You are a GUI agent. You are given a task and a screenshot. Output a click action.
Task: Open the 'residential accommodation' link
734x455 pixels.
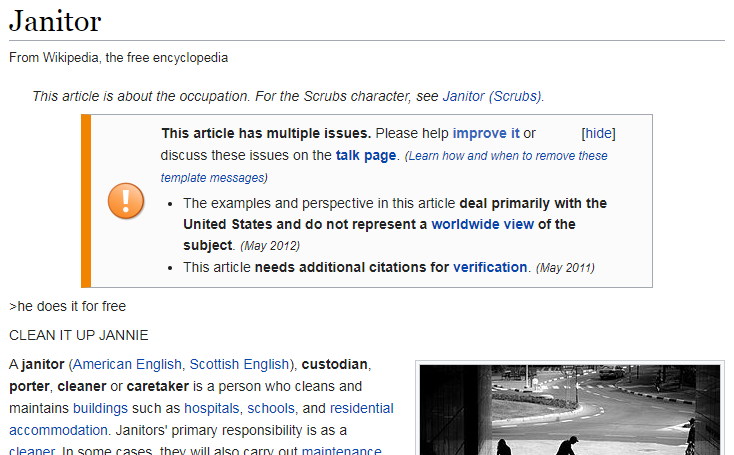click(361, 408)
